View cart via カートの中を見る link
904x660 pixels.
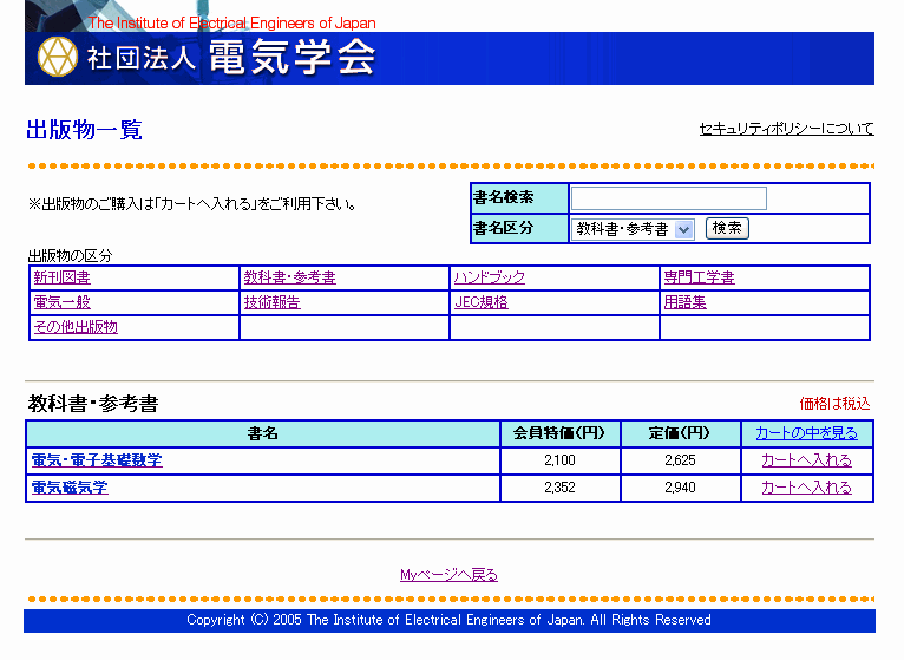click(x=806, y=433)
